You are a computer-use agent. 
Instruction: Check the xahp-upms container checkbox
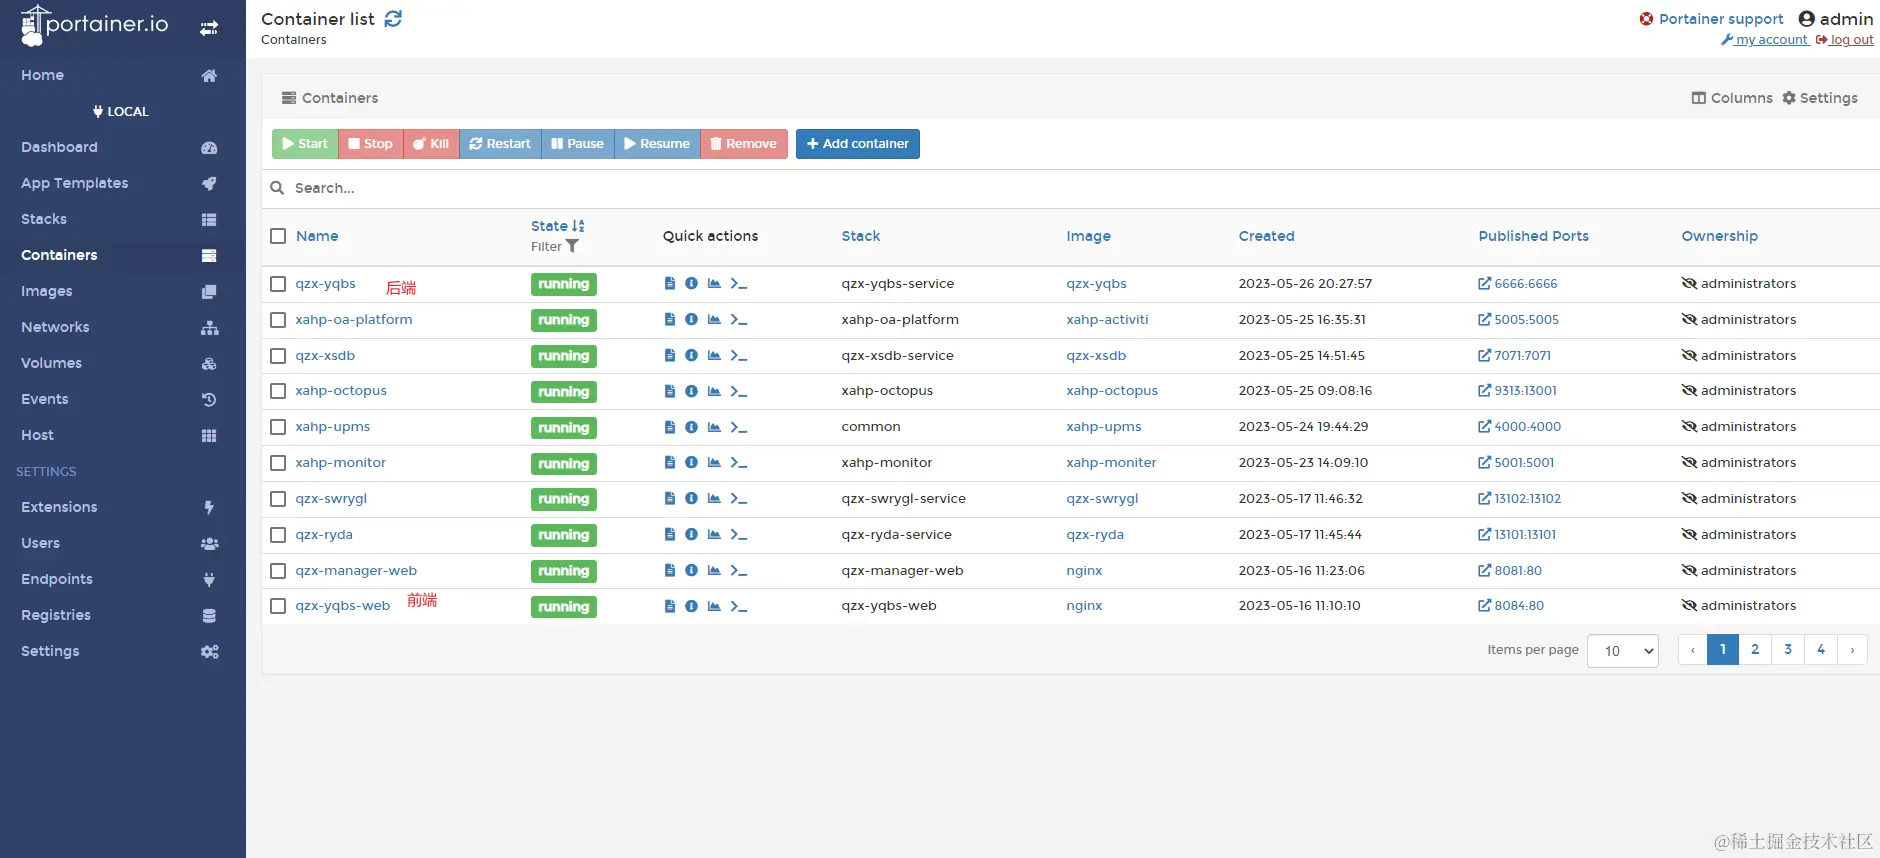tap(278, 427)
